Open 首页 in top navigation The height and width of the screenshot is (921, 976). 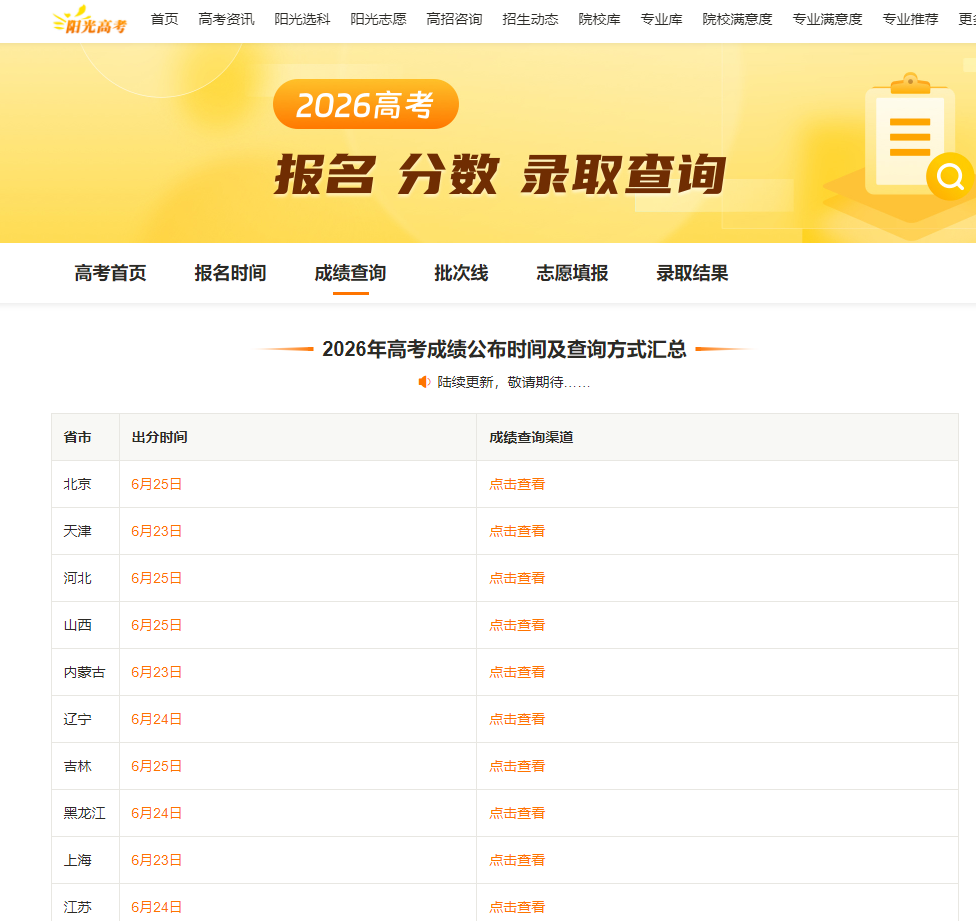click(164, 19)
